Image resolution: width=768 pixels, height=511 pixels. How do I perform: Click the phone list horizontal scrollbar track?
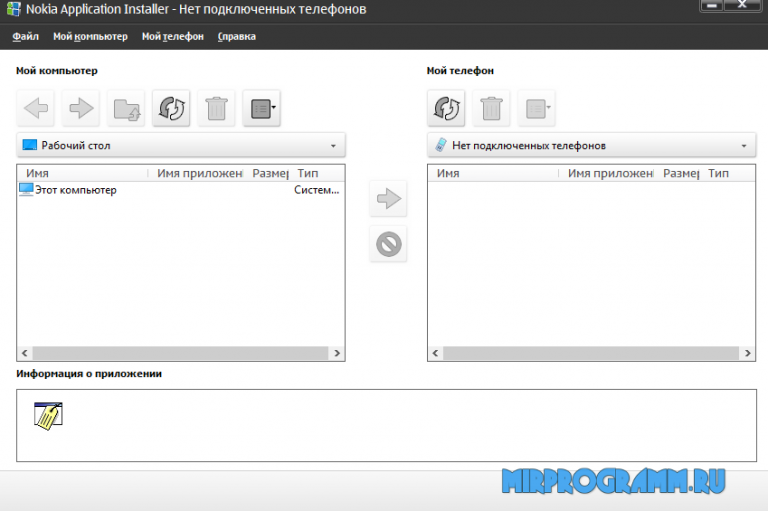591,353
